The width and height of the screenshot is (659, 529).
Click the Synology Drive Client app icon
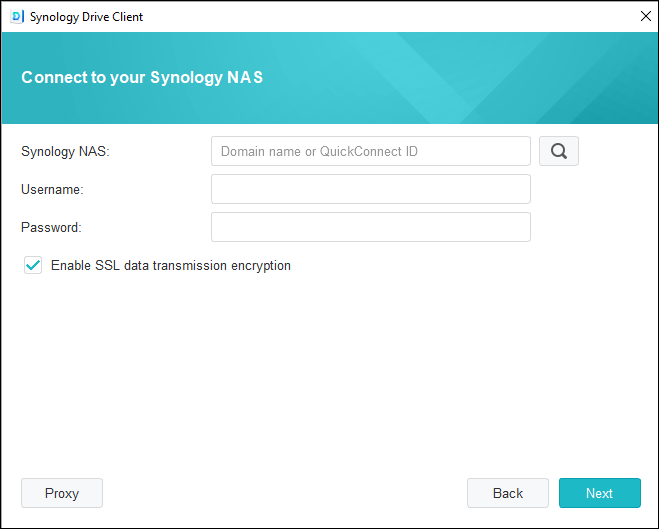pyautogui.click(x=17, y=16)
